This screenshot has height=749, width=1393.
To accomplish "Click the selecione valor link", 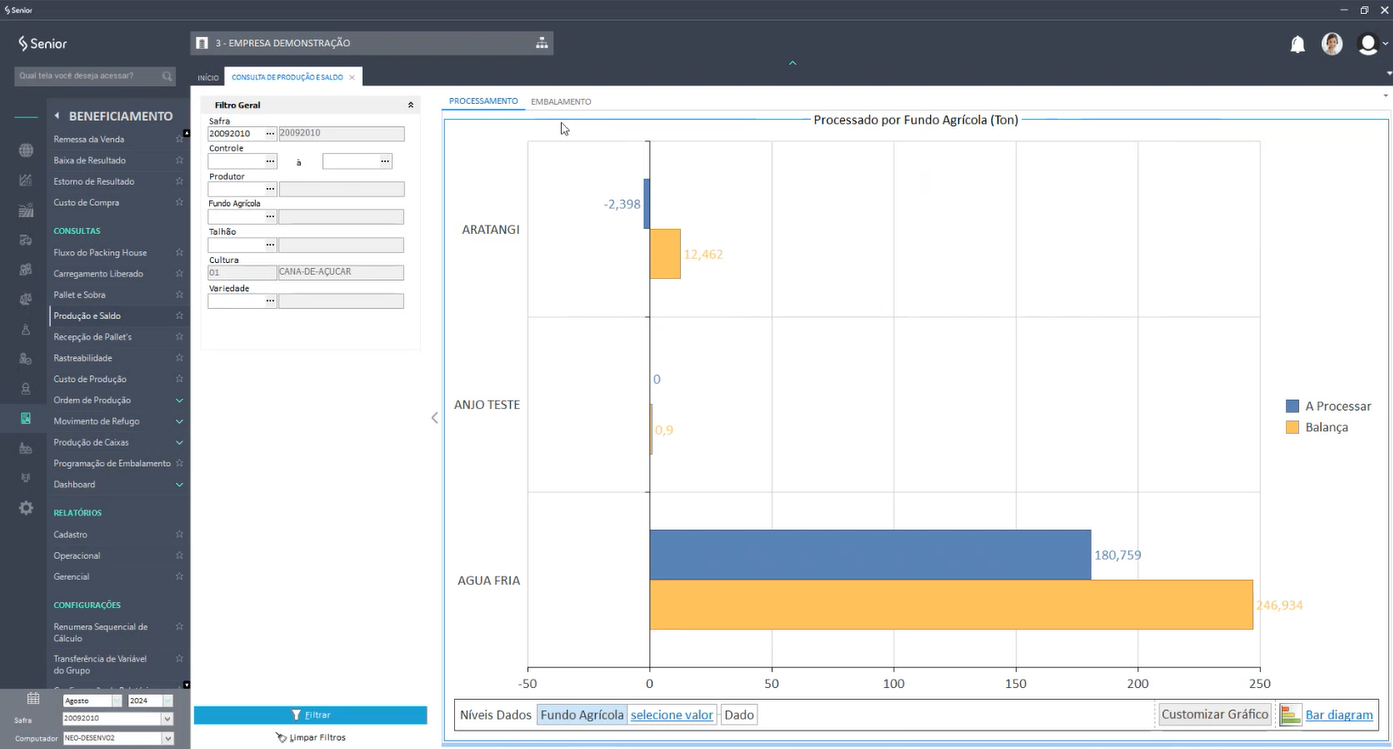I will pos(671,715).
